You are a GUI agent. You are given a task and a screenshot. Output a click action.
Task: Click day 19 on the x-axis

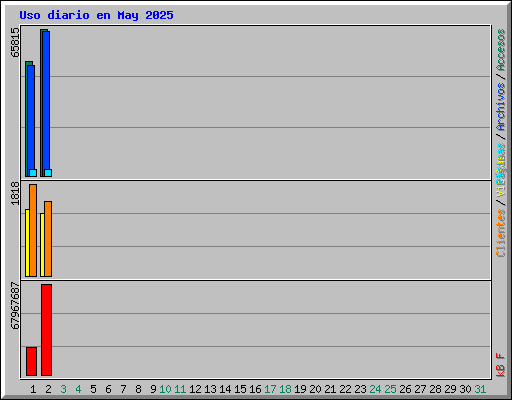(x=300, y=389)
